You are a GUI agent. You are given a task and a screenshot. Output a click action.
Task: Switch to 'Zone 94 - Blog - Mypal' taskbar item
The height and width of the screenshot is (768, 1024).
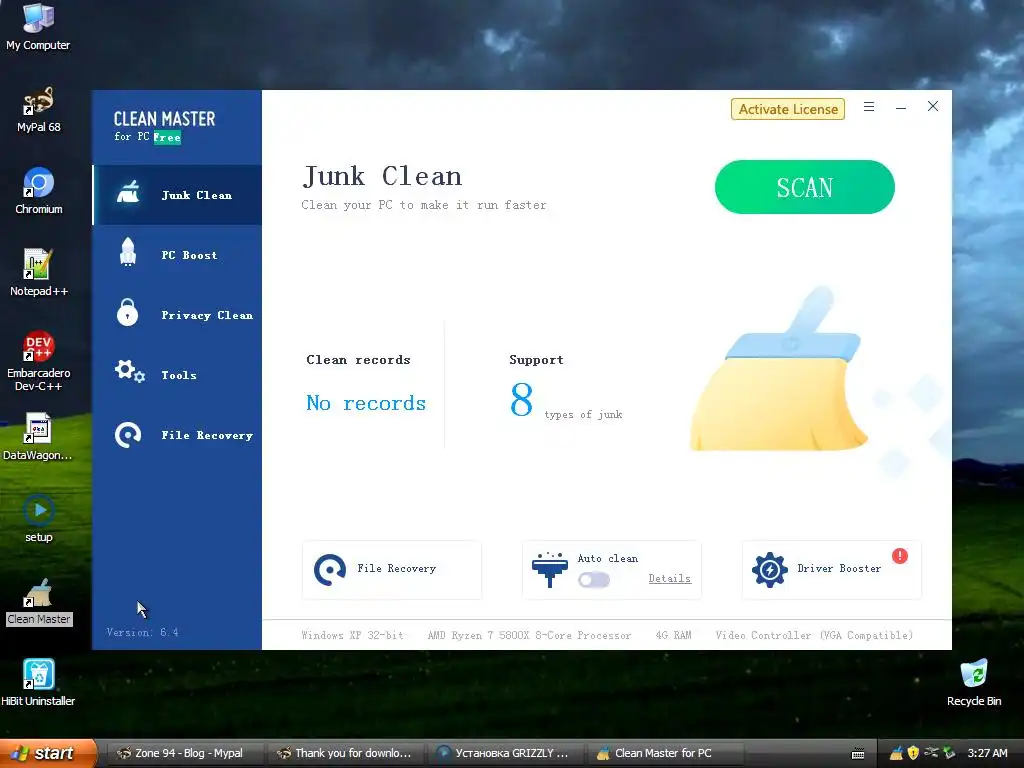point(184,753)
